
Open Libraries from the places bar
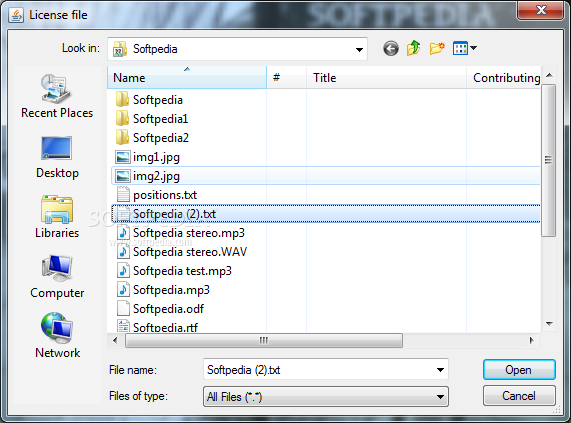coord(57,217)
